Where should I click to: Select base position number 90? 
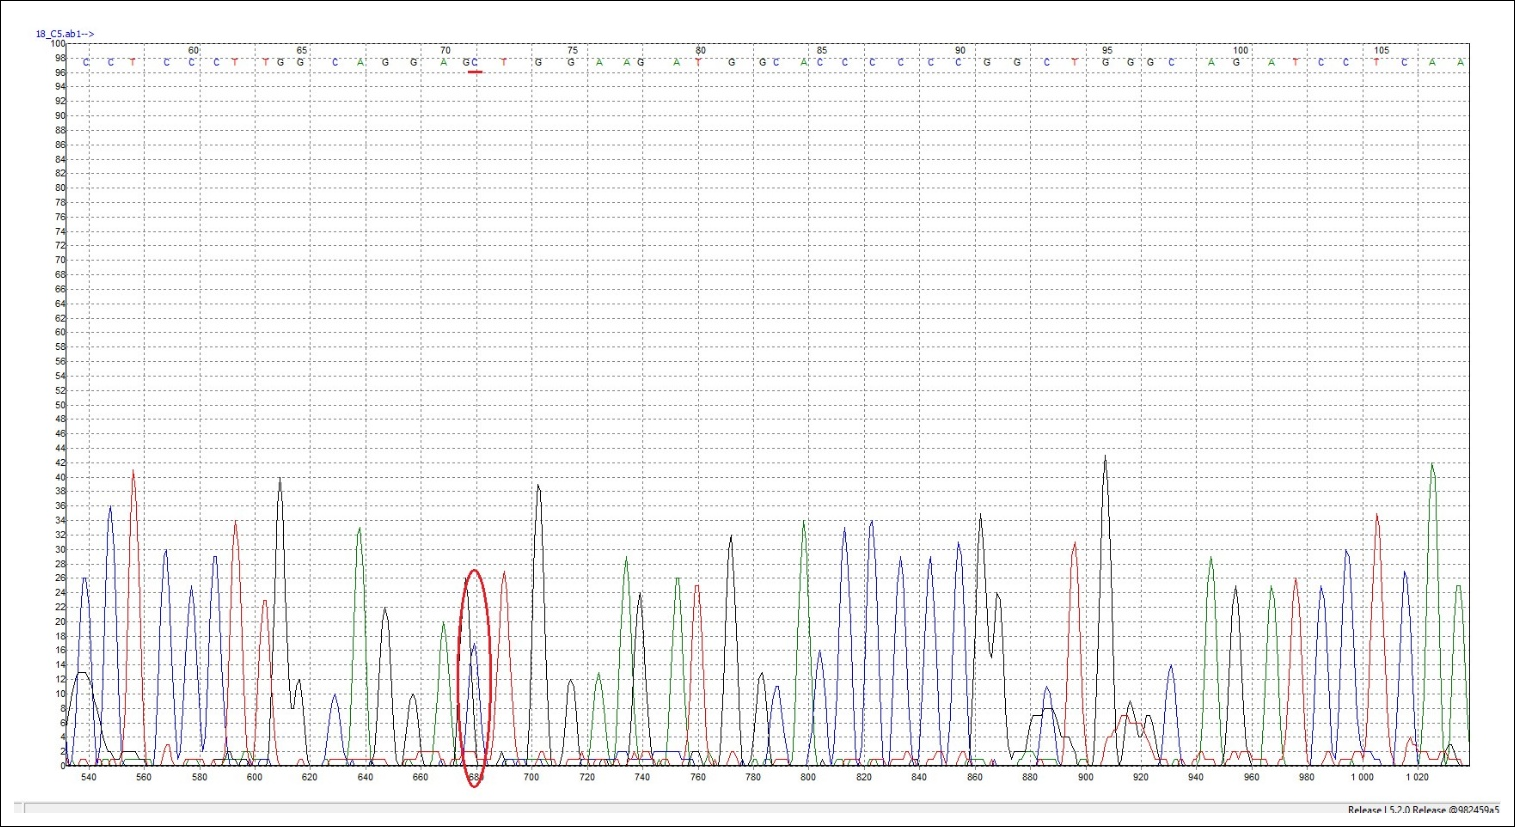[x=960, y=50]
